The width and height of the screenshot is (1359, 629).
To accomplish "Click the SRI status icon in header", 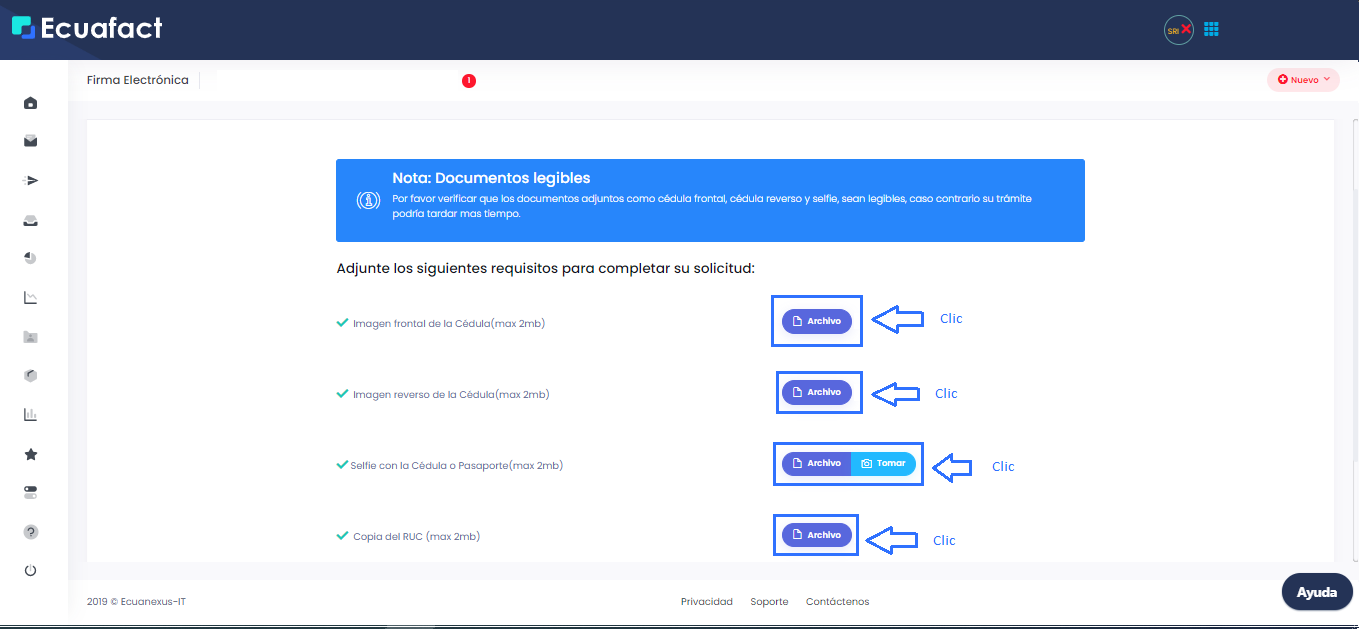I will (1178, 30).
